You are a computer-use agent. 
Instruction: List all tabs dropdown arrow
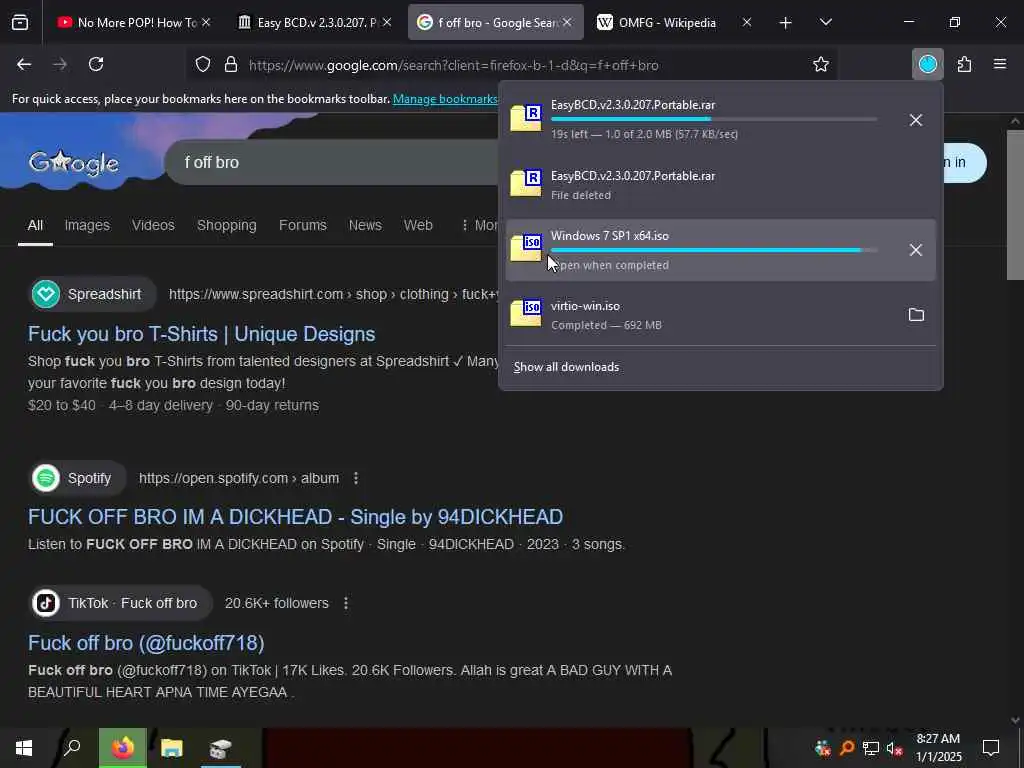(826, 23)
